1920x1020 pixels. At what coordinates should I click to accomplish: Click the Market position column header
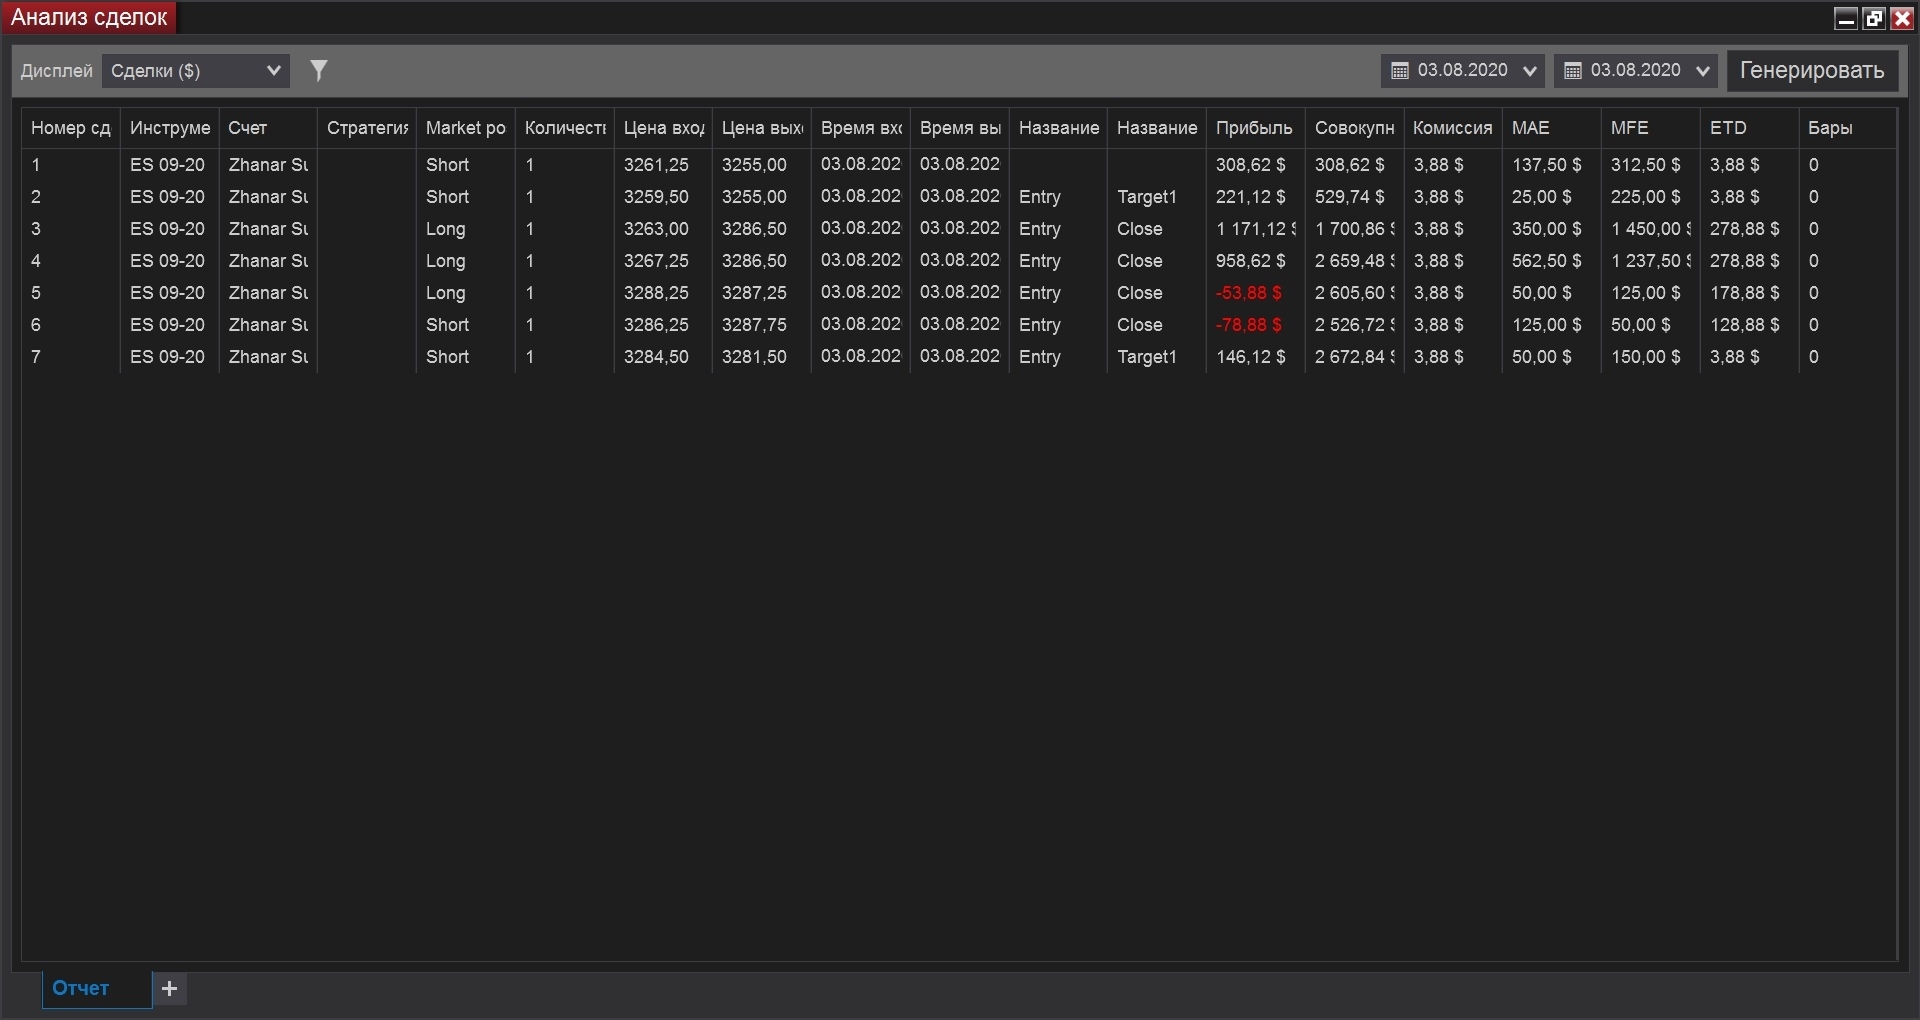tap(465, 128)
